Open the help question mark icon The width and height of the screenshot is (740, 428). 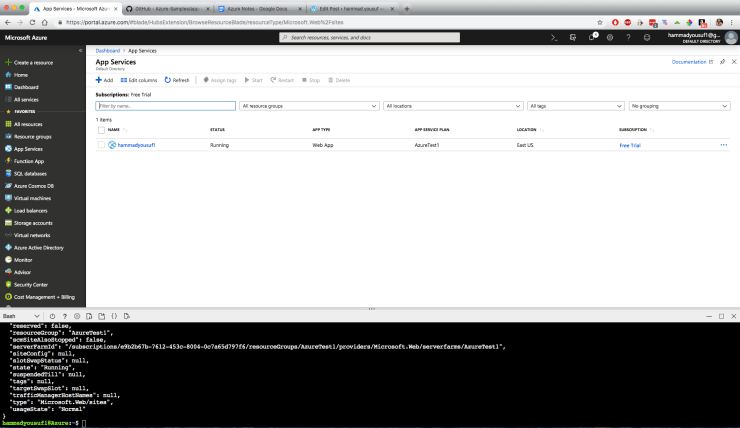pos(629,37)
